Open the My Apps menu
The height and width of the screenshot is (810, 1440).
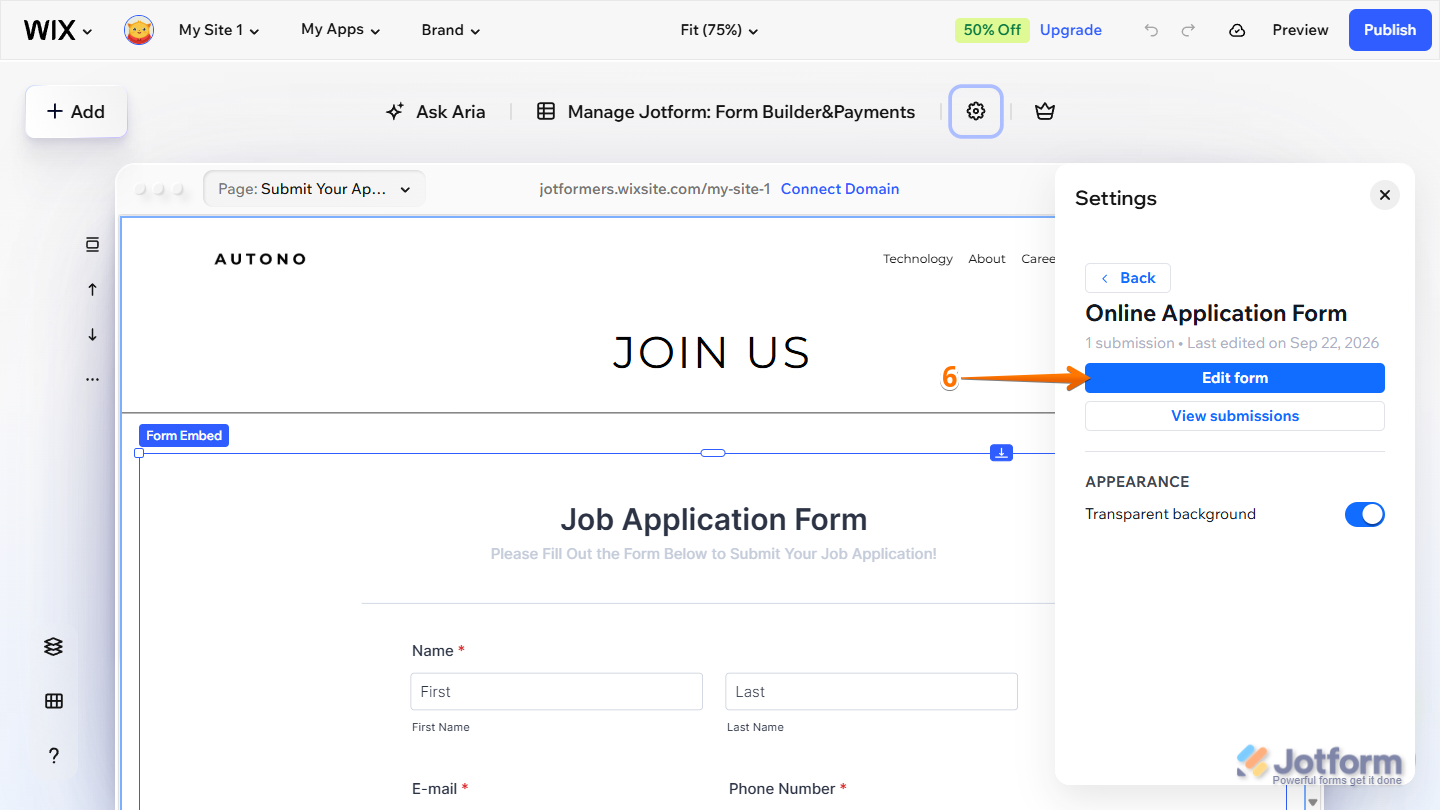[341, 30]
